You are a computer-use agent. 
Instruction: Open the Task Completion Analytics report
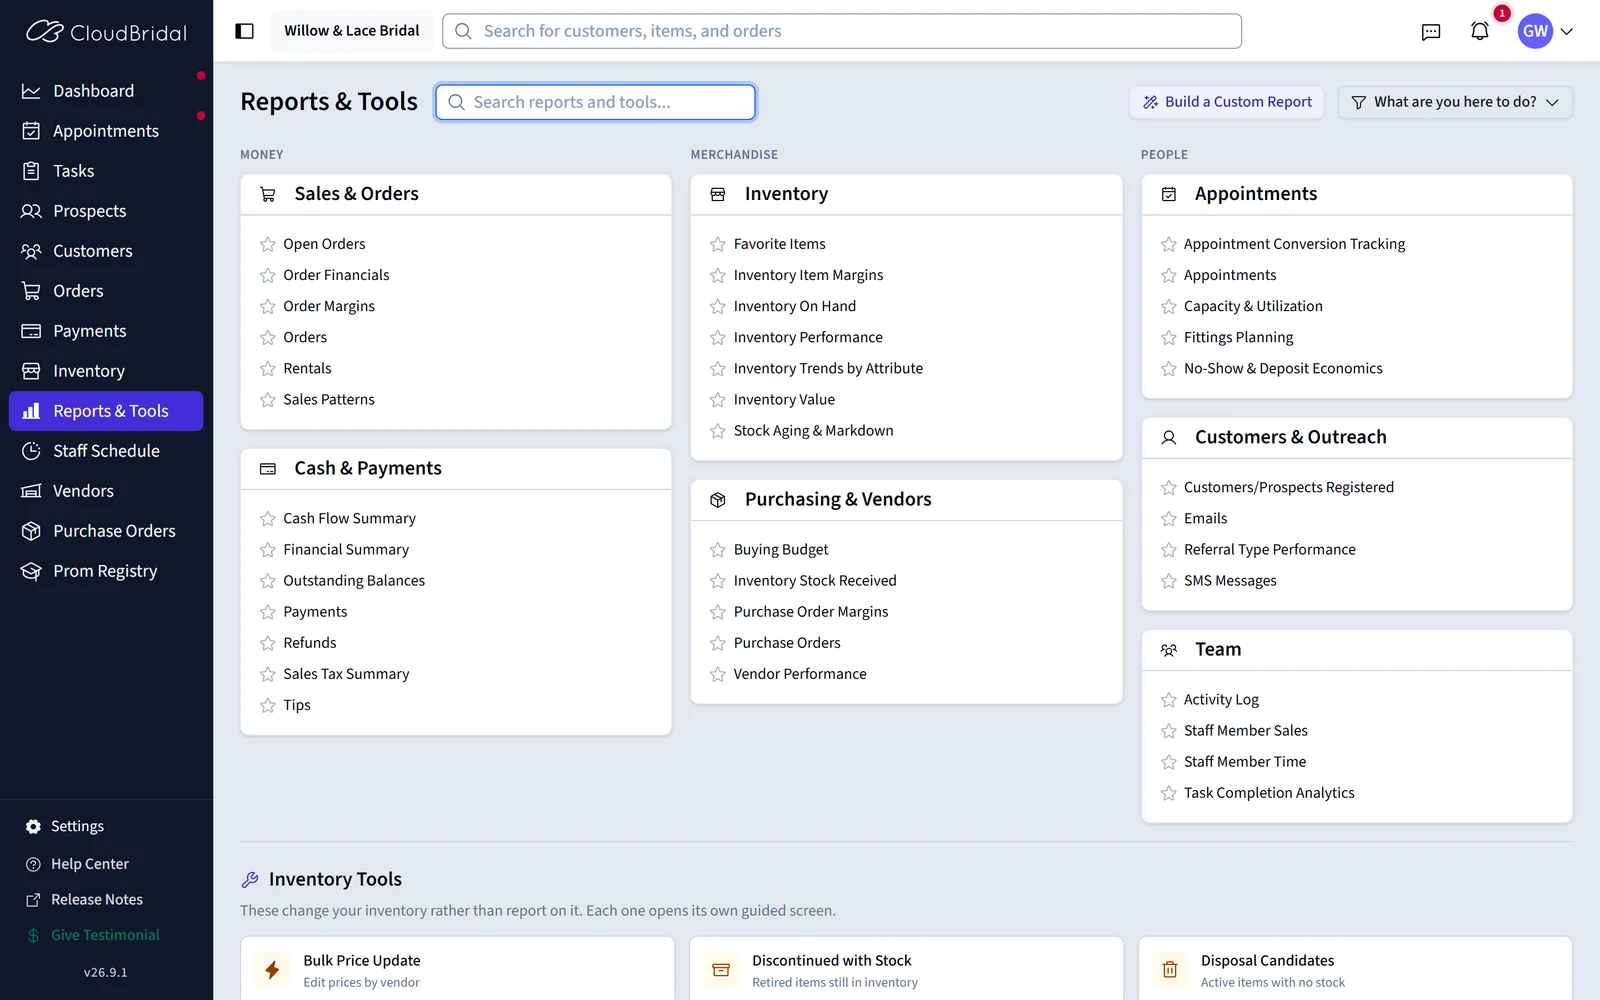tap(1269, 793)
